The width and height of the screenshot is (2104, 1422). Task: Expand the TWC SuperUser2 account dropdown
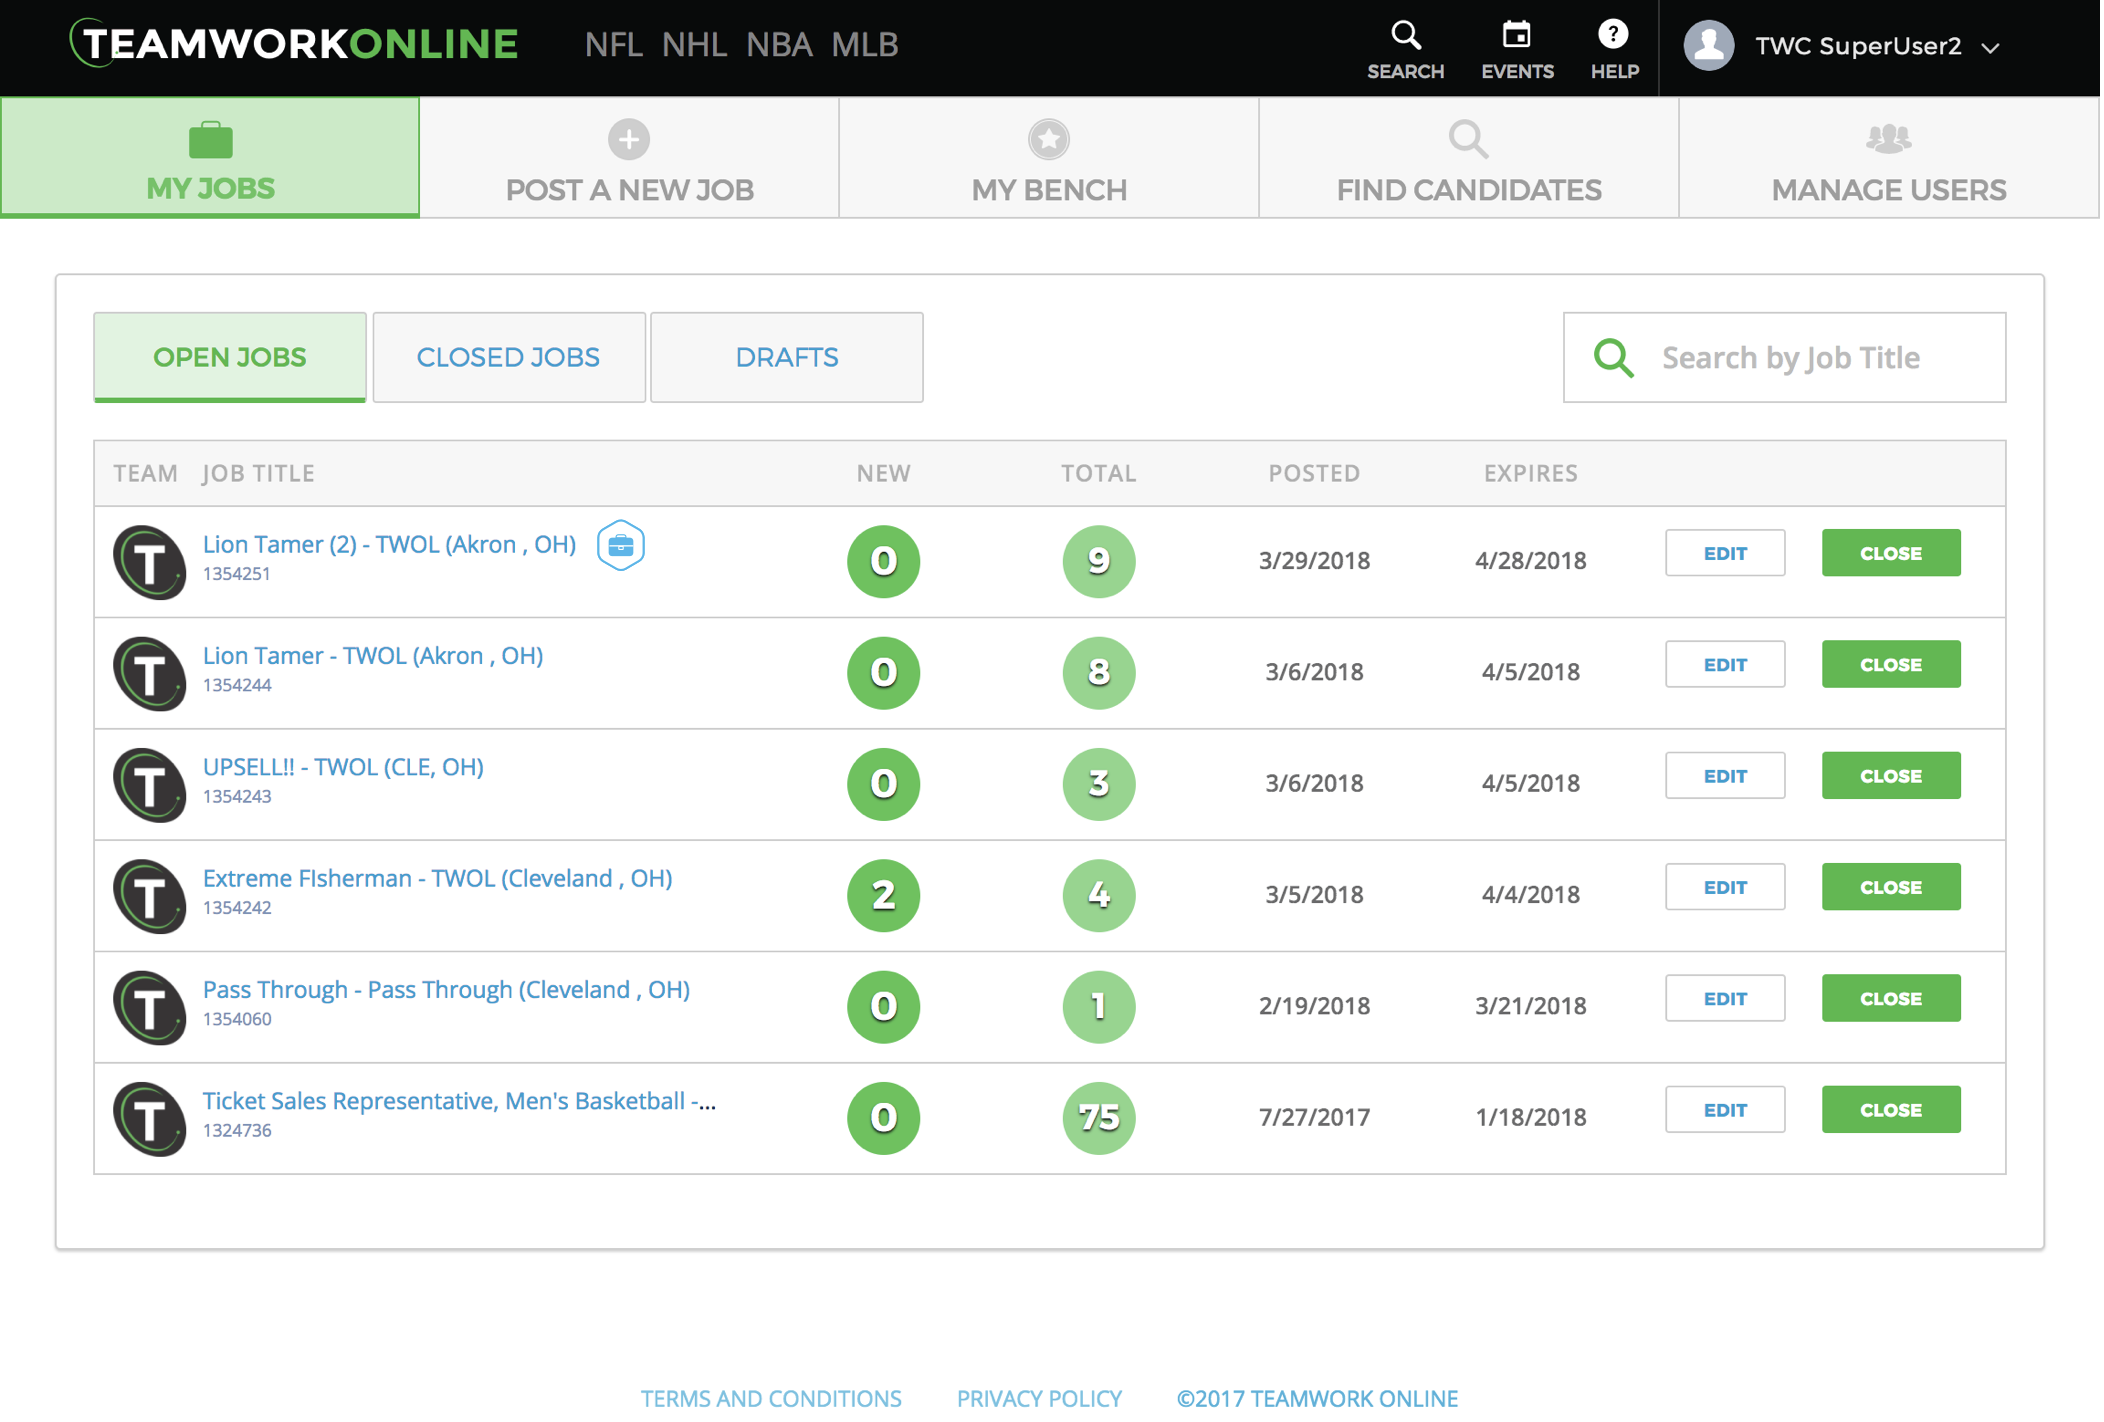[x=1990, y=48]
